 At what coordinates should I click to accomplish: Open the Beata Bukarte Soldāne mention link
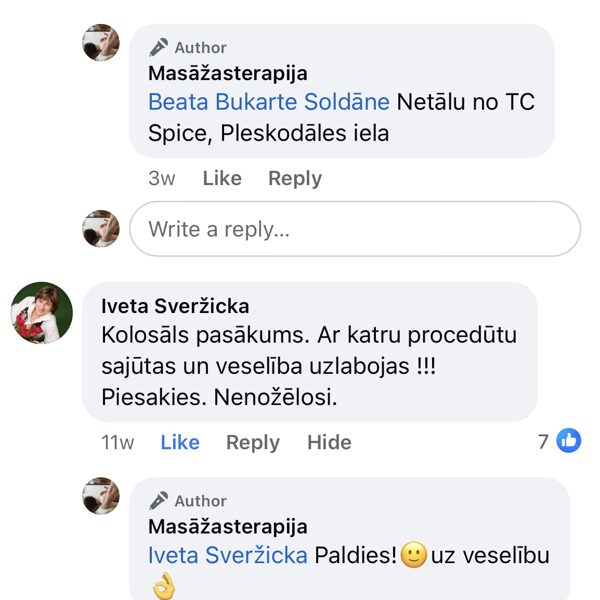coord(269,102)
